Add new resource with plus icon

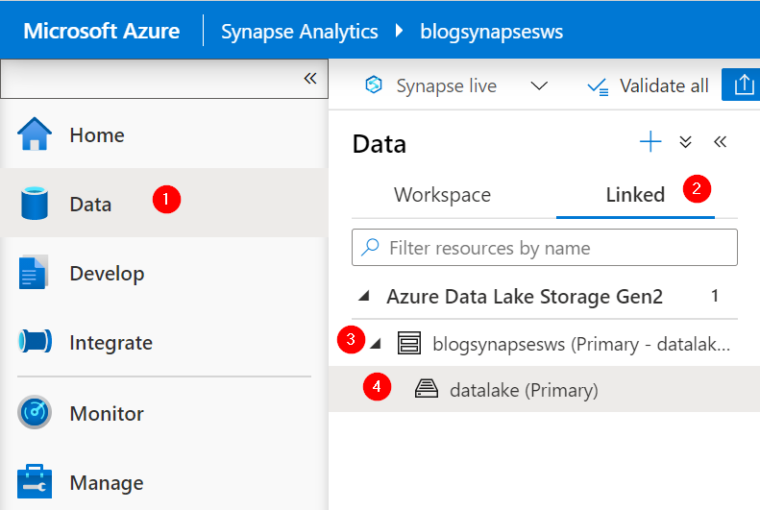point(650,142)
